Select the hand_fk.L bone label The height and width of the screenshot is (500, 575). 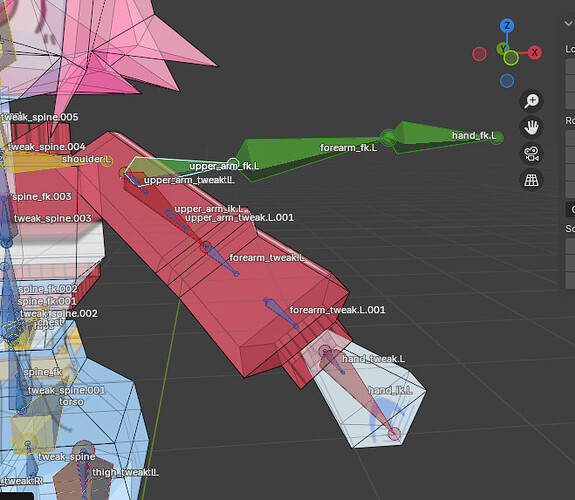point(474,136)
